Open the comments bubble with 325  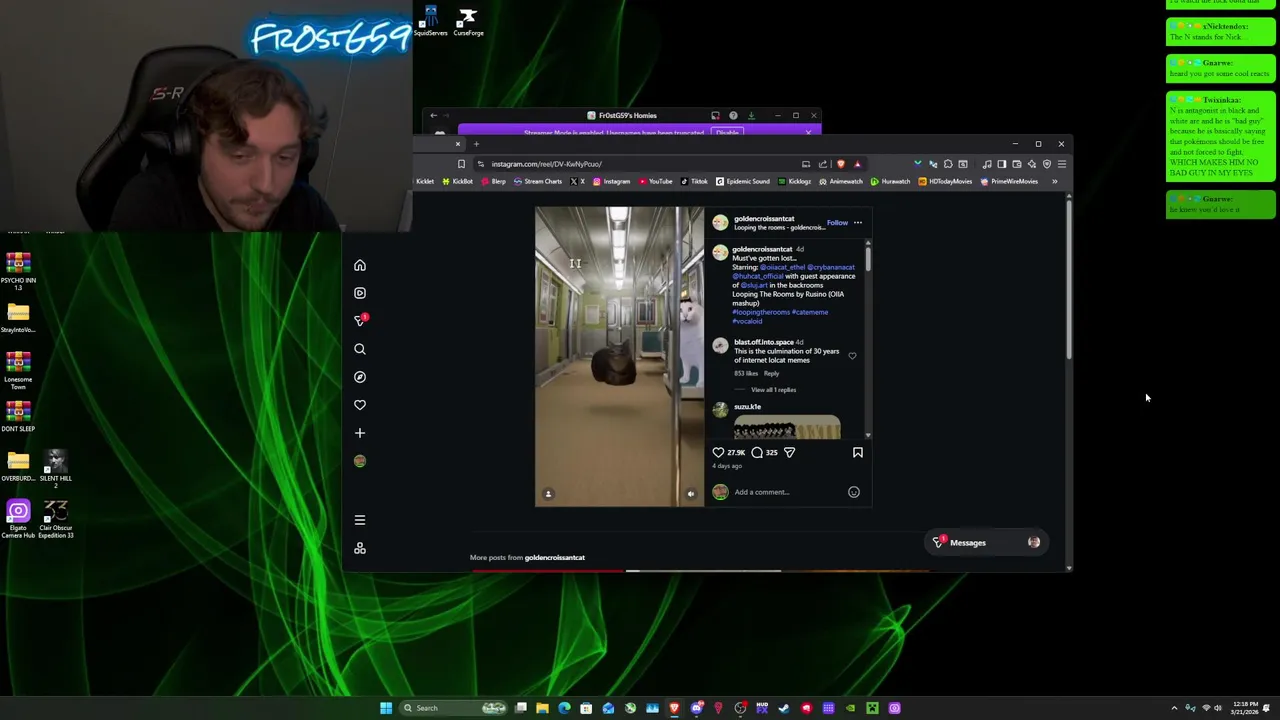point(757,452)
